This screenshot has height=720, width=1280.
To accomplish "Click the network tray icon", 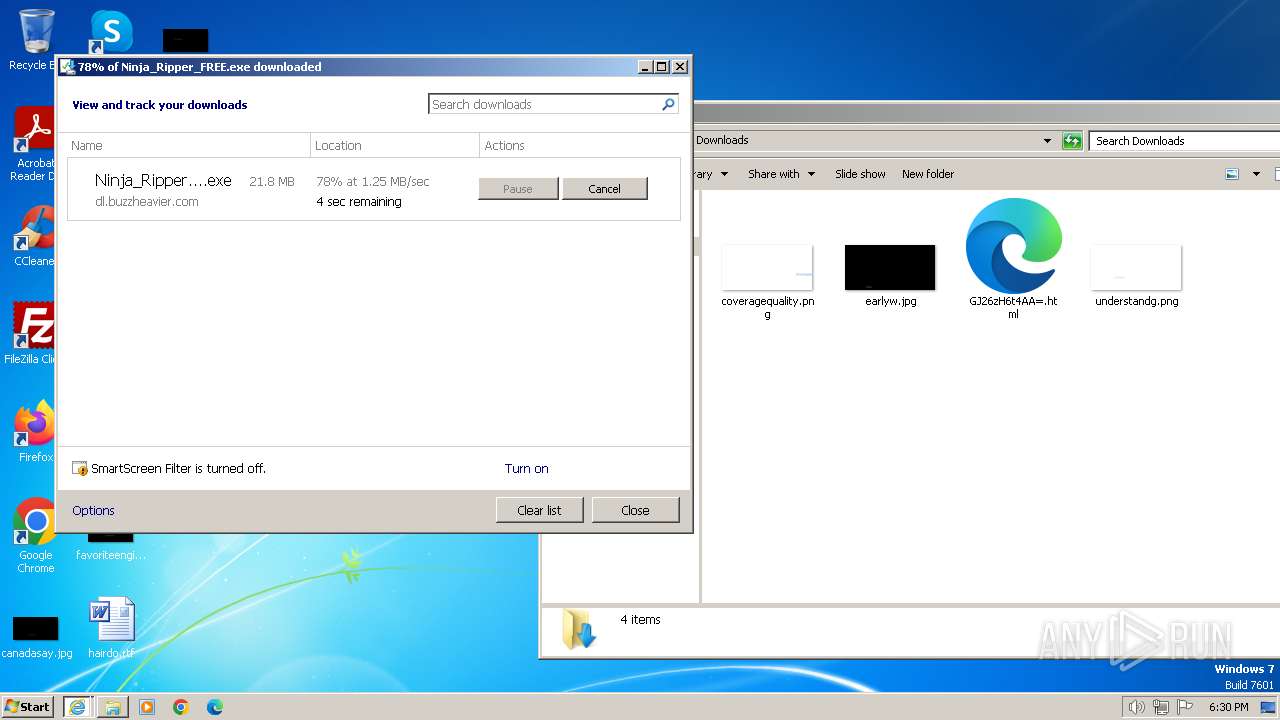I will [x=1161, y=707].
